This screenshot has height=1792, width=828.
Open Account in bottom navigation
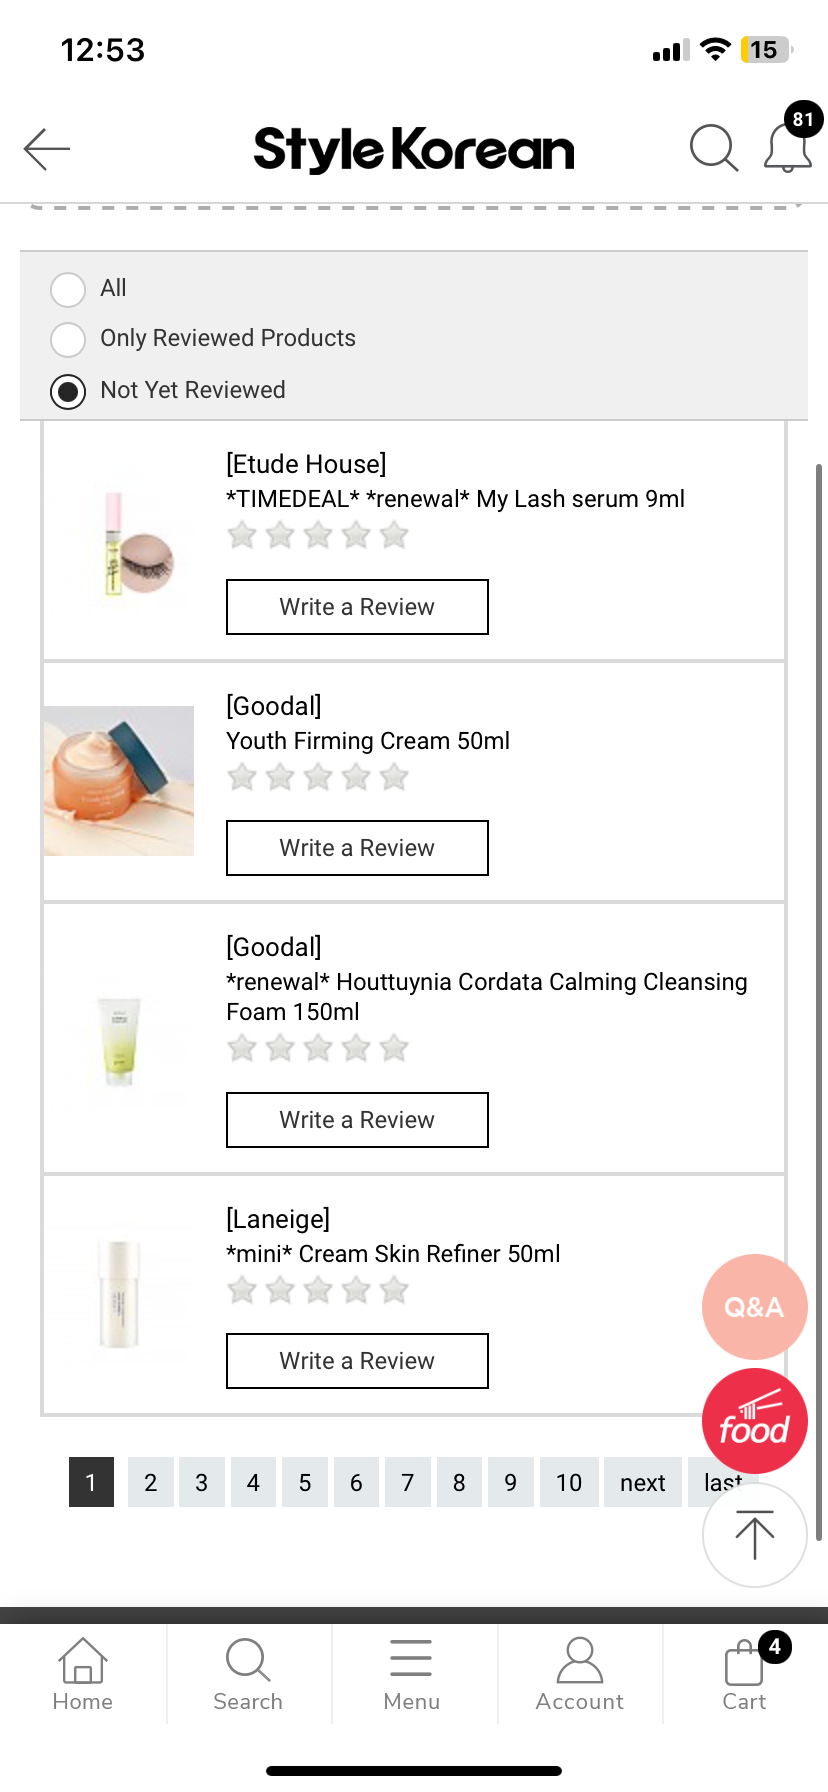click(x=579, y=1674)
